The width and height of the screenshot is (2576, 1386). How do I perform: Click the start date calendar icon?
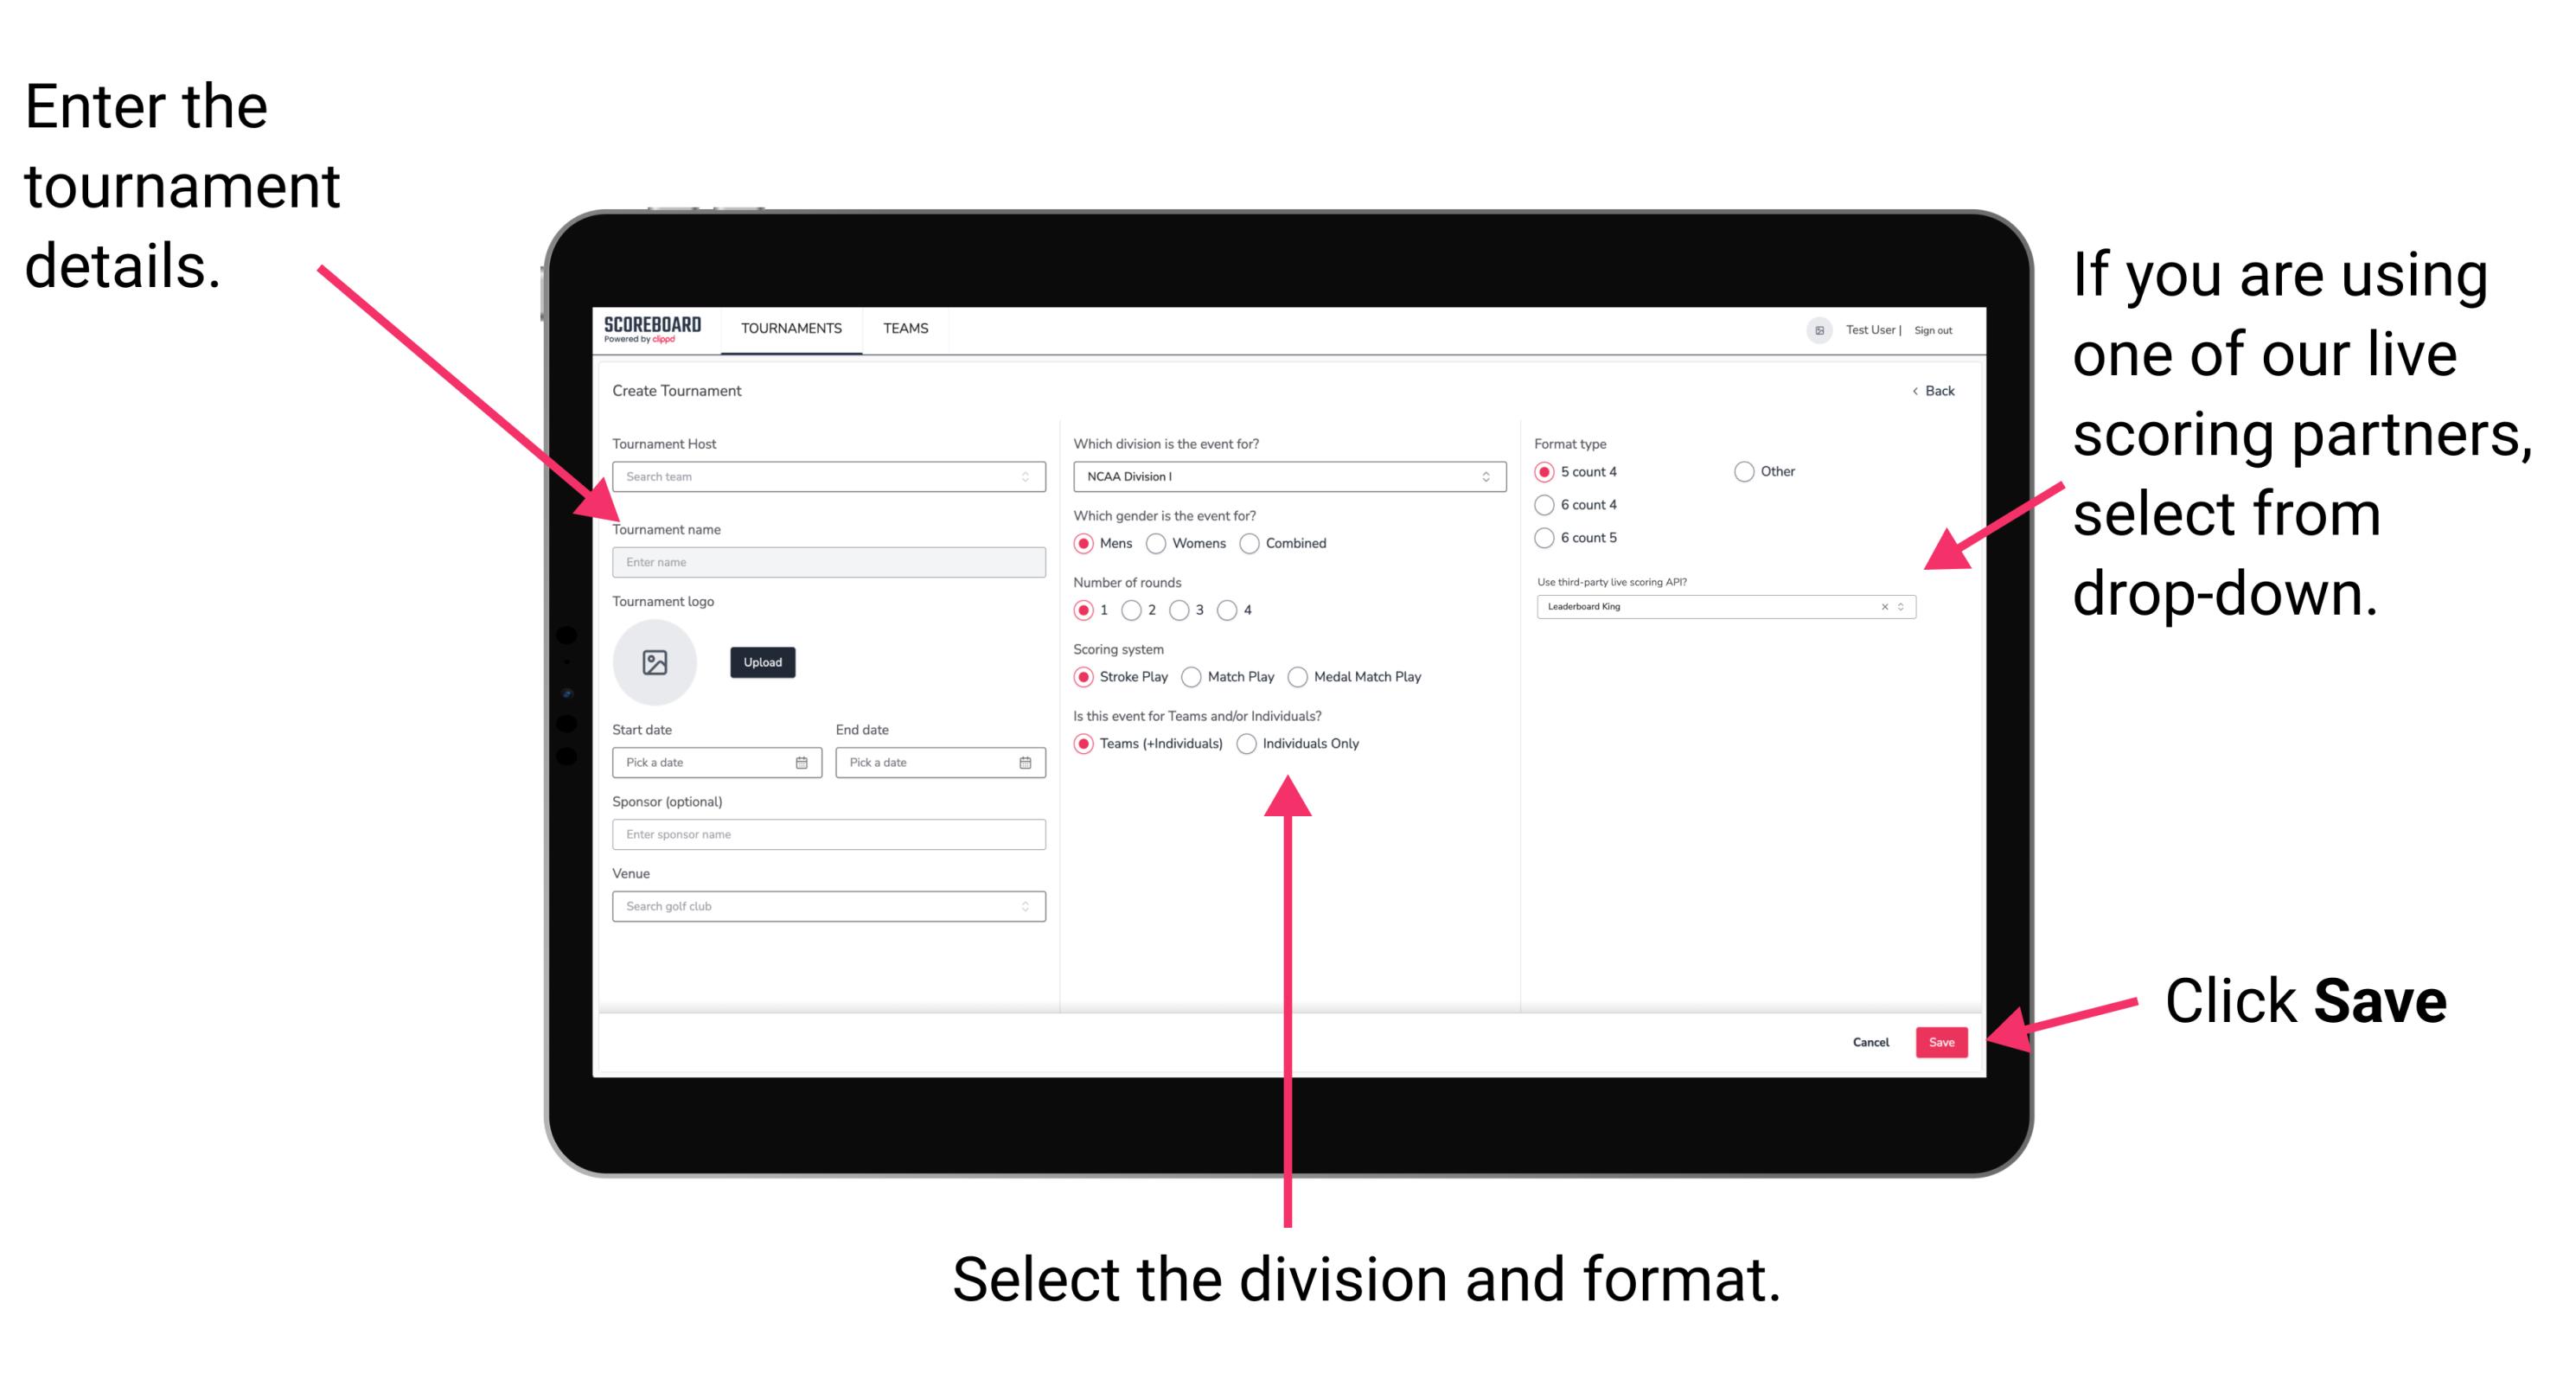802,763
